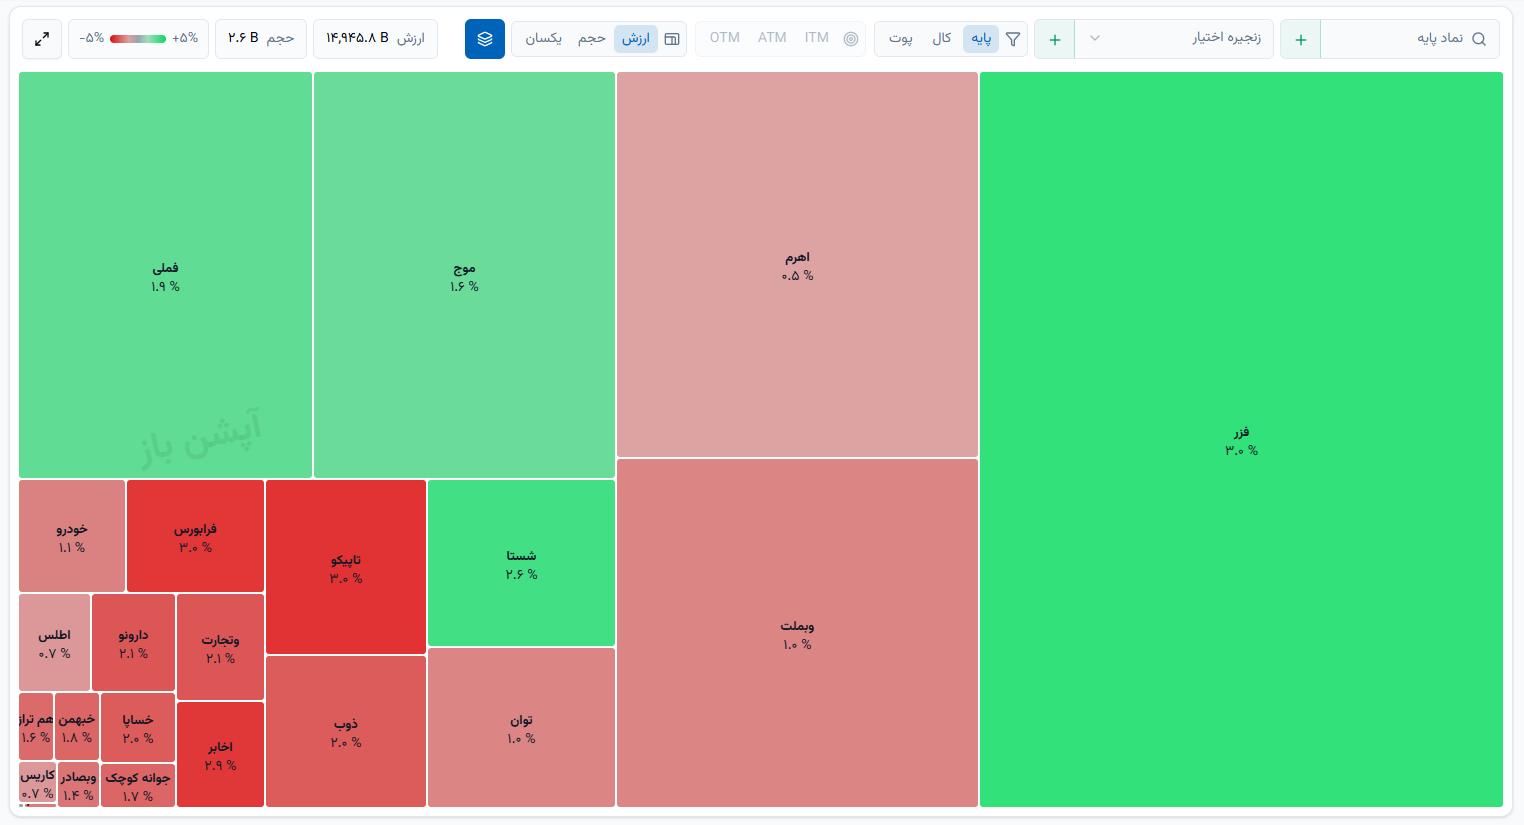
Task: Click the وتجارت treemap tile
Action: [x=220, y=647]
